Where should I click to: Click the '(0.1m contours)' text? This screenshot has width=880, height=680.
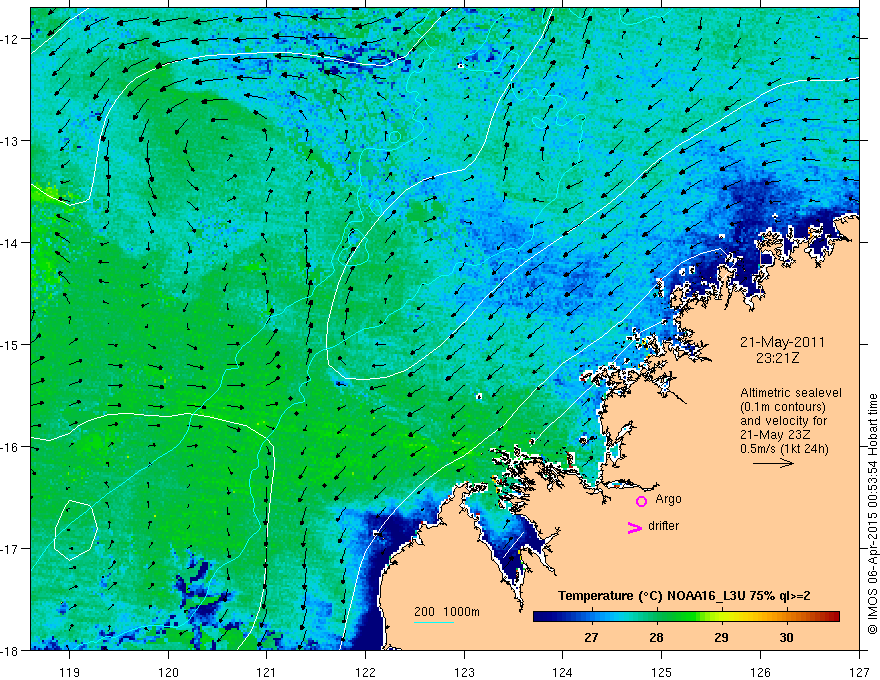783,407
